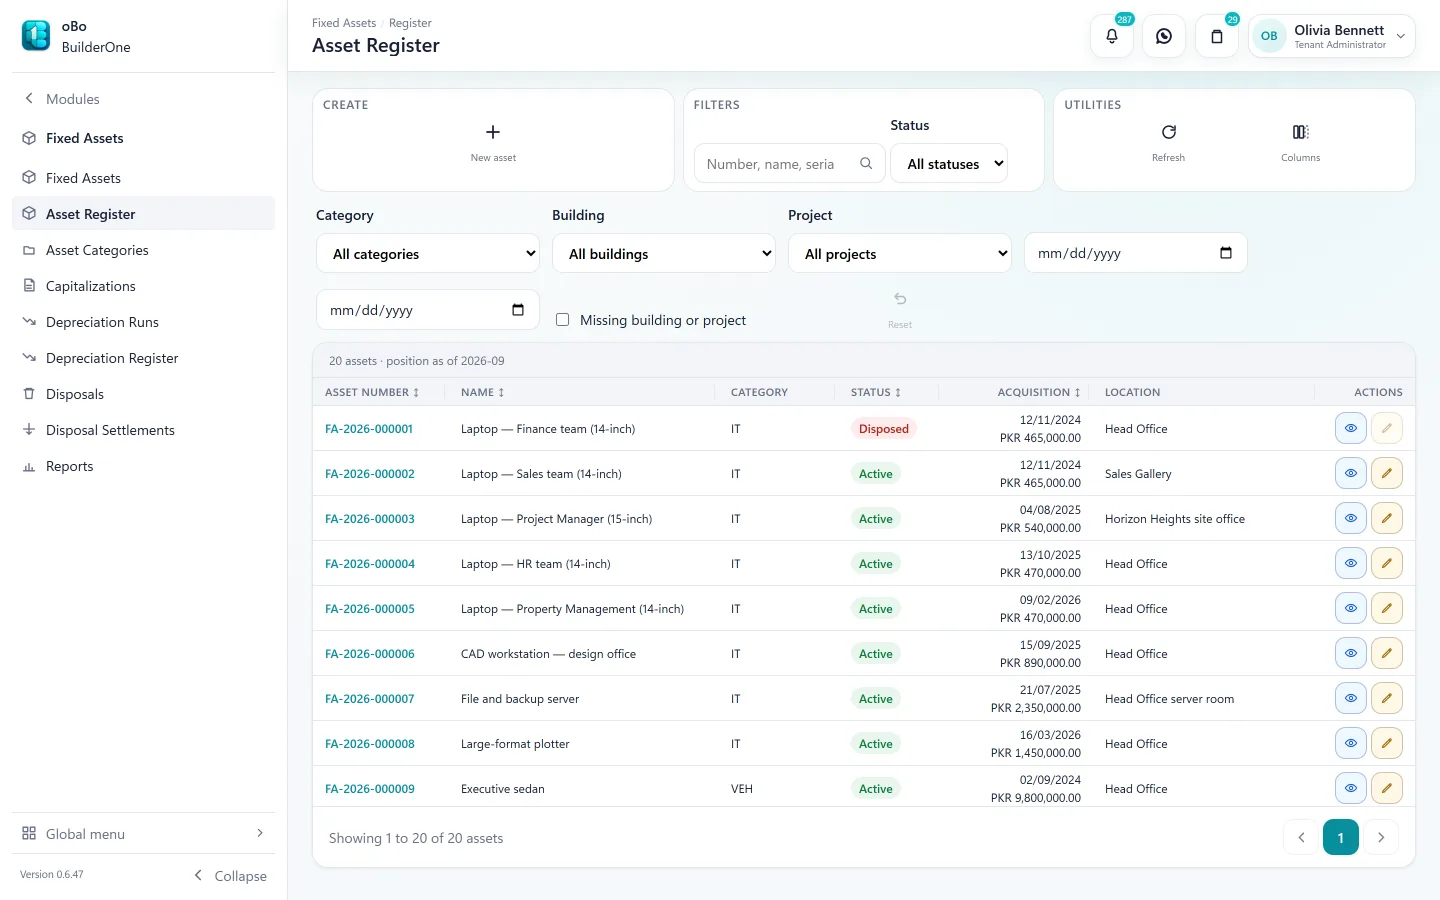Open the All statuses dropdown
The image size is (1440, 900).
(x=949, y=164)
